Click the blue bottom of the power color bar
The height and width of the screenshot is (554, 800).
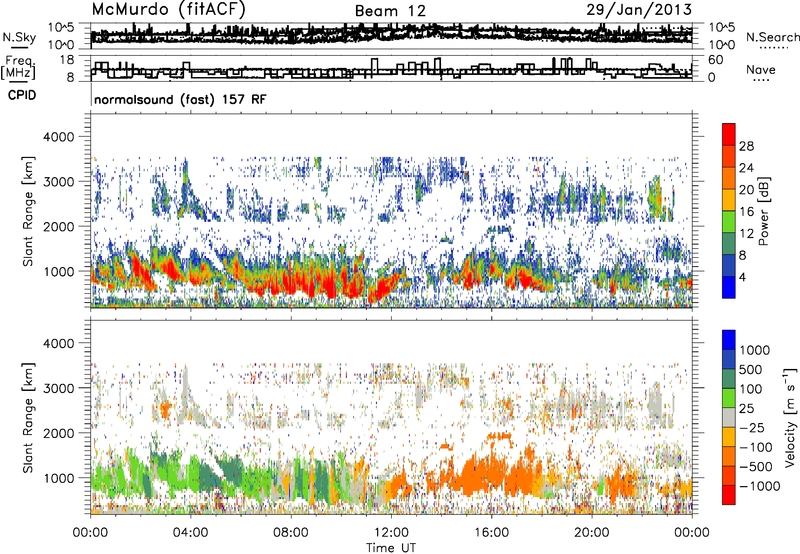(729, 287)
